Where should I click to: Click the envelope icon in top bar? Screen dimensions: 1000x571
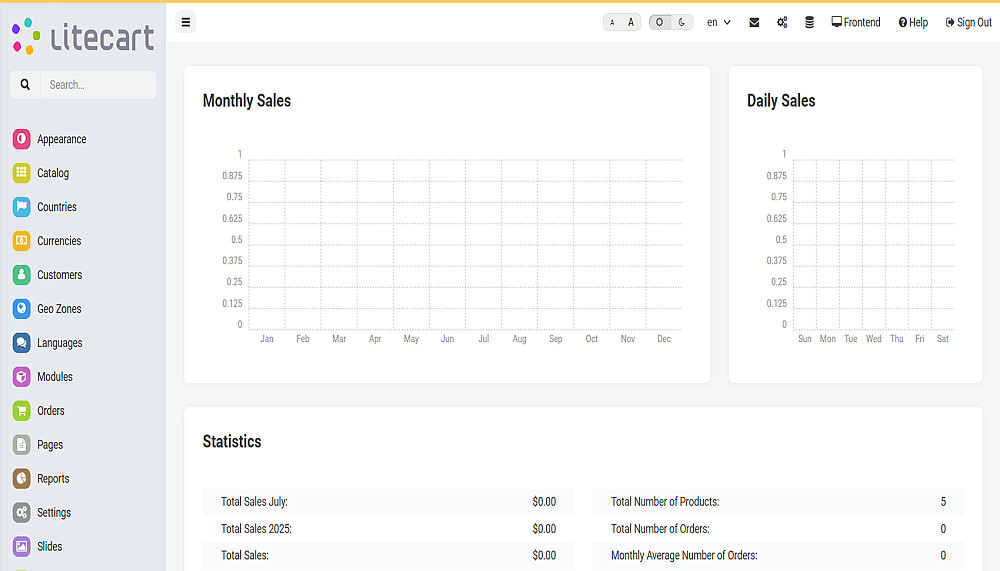754,22
